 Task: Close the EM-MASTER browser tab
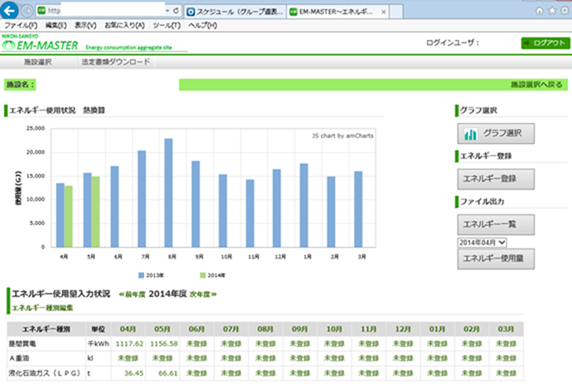tap(383, 12)
